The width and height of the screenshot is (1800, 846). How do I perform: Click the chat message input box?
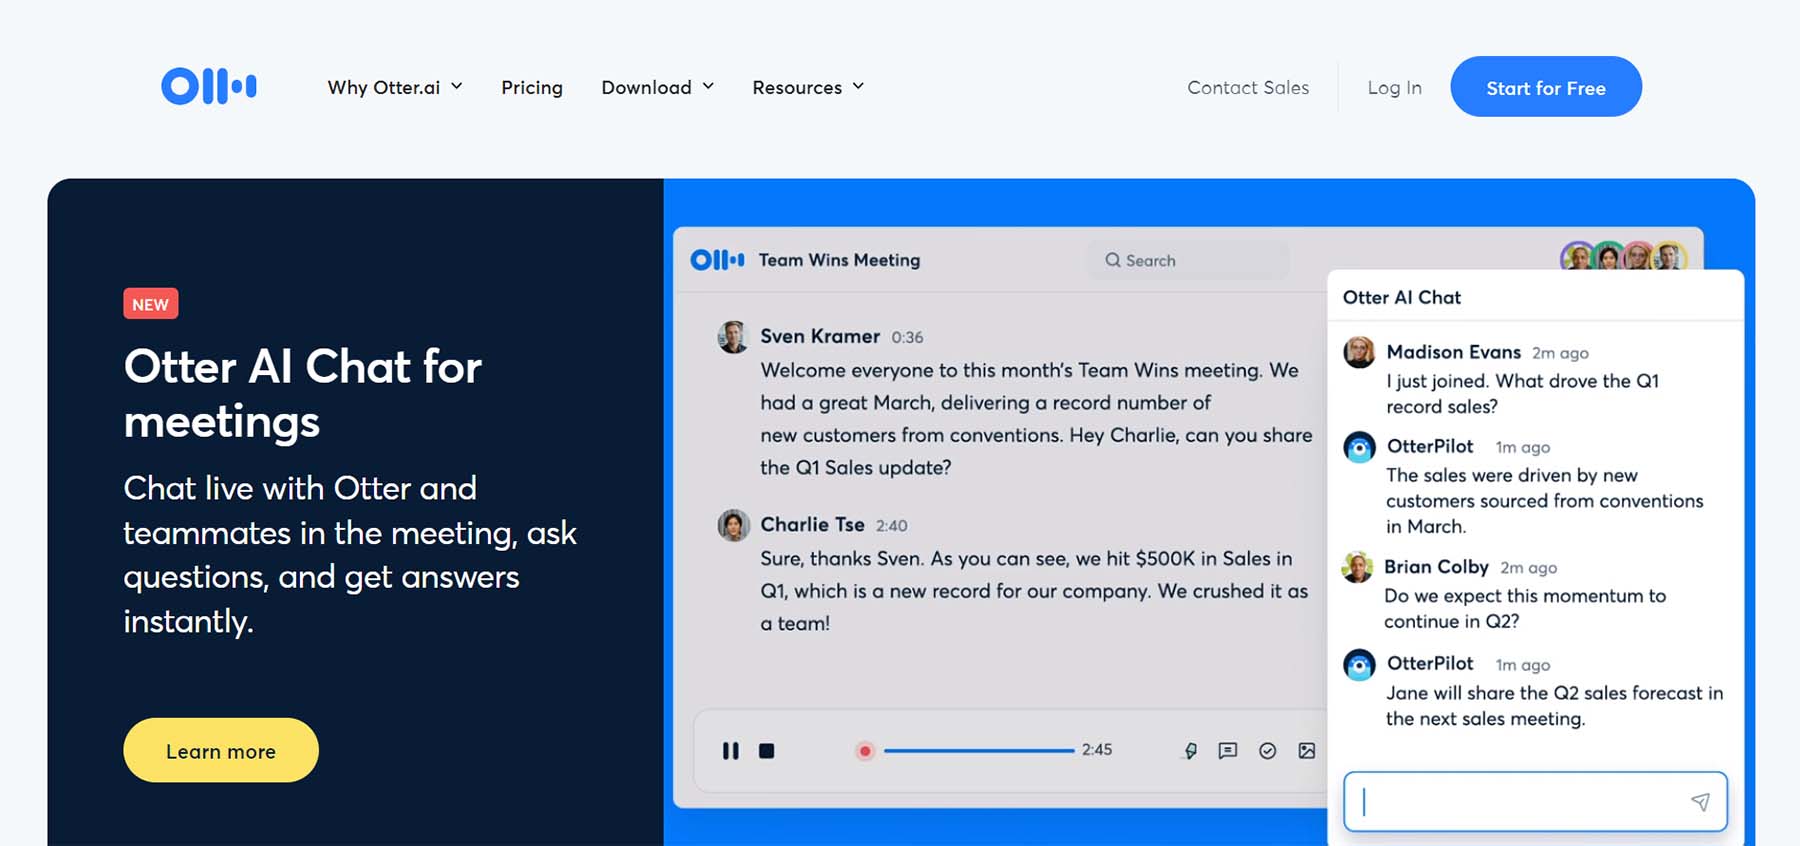click(1535, 801)
